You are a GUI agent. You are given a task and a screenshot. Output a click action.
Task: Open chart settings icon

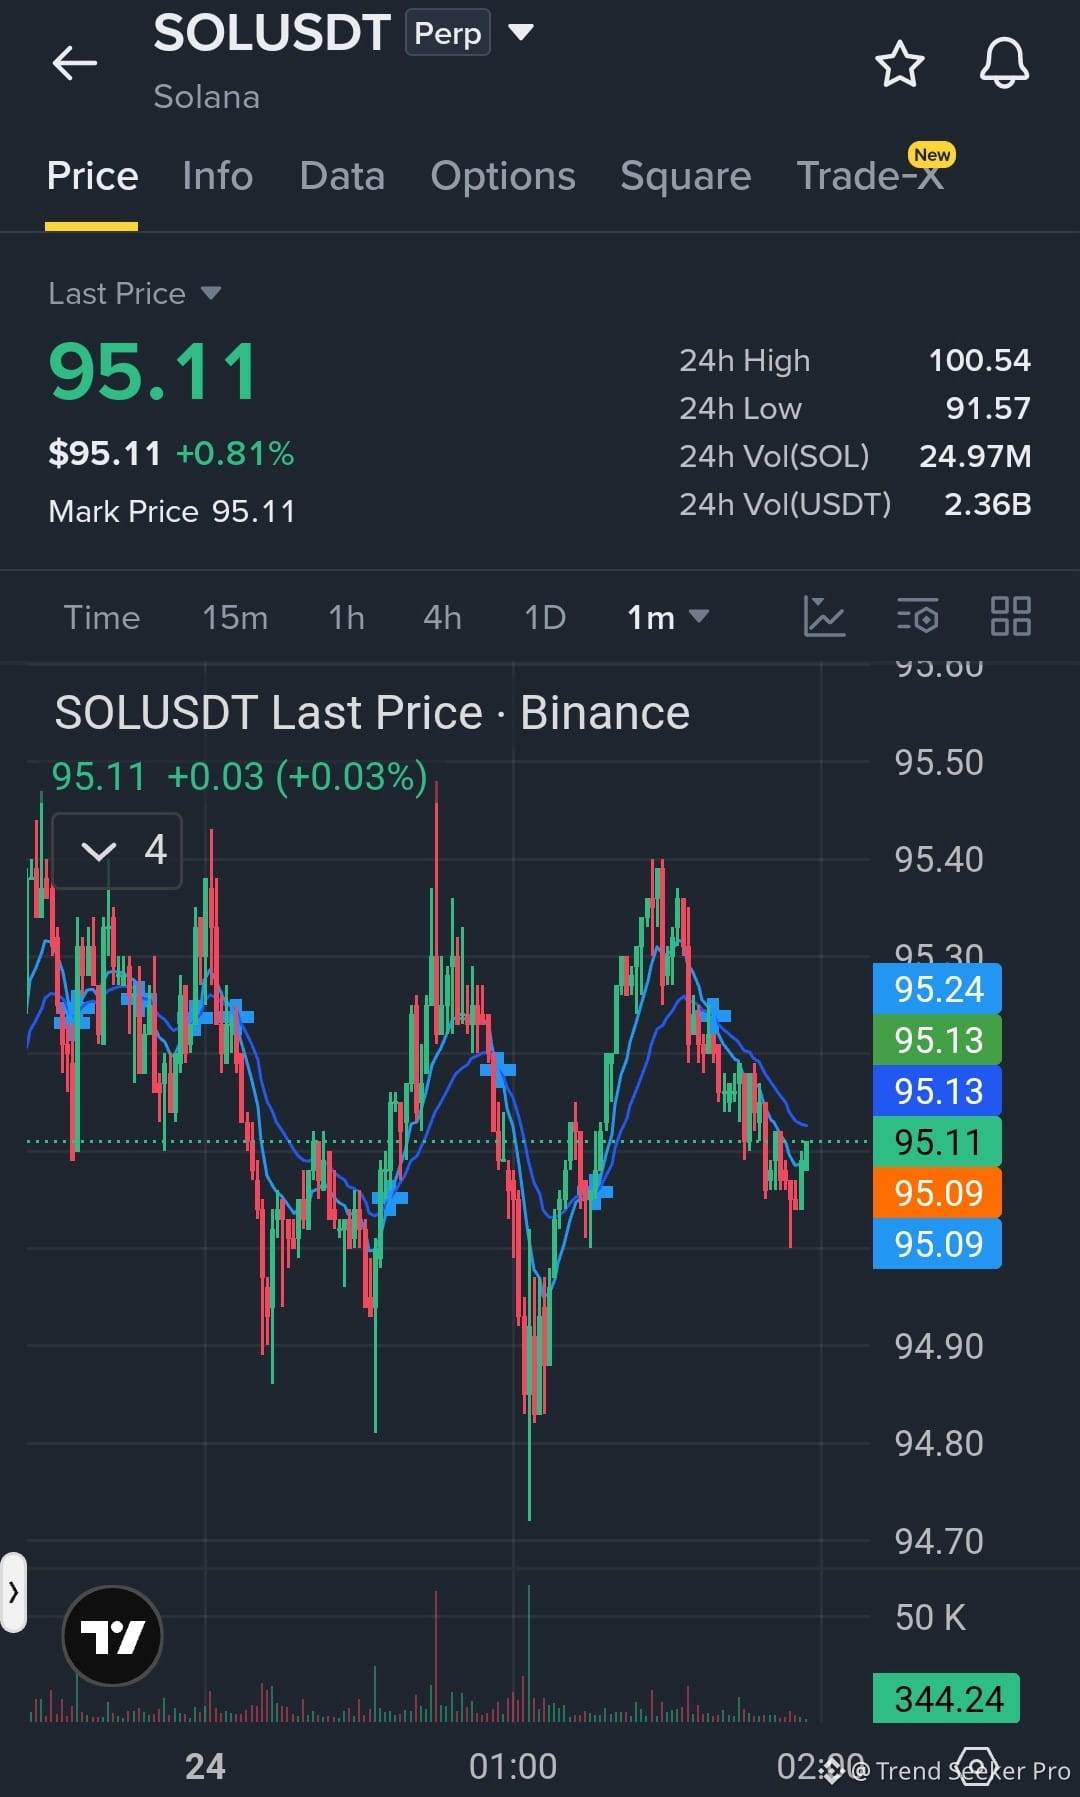tap(917, 617)
